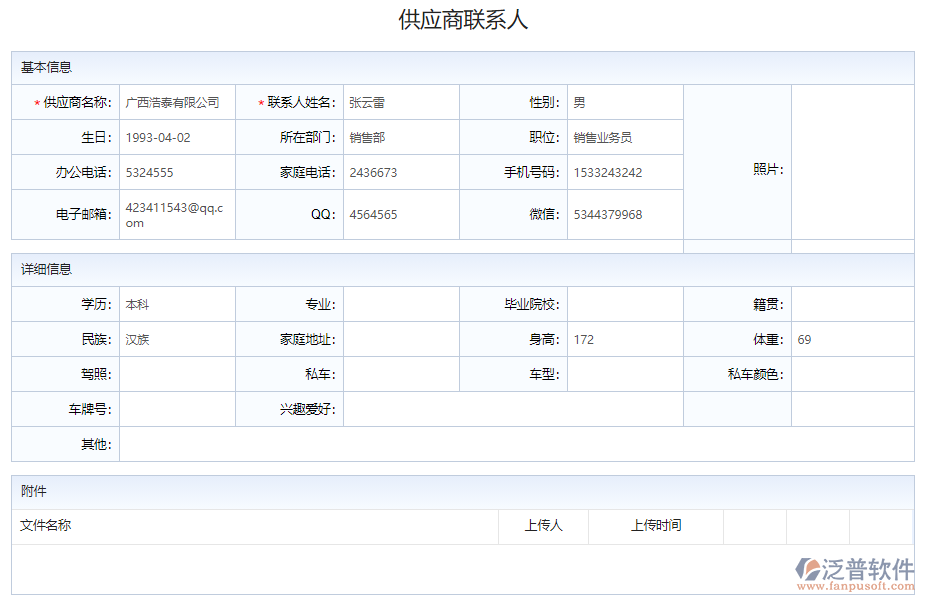This screenshot has height=602, width=925.
Task: Select the 联系人姓名 field containing 张云雷
Action: [x=400, y=101]
